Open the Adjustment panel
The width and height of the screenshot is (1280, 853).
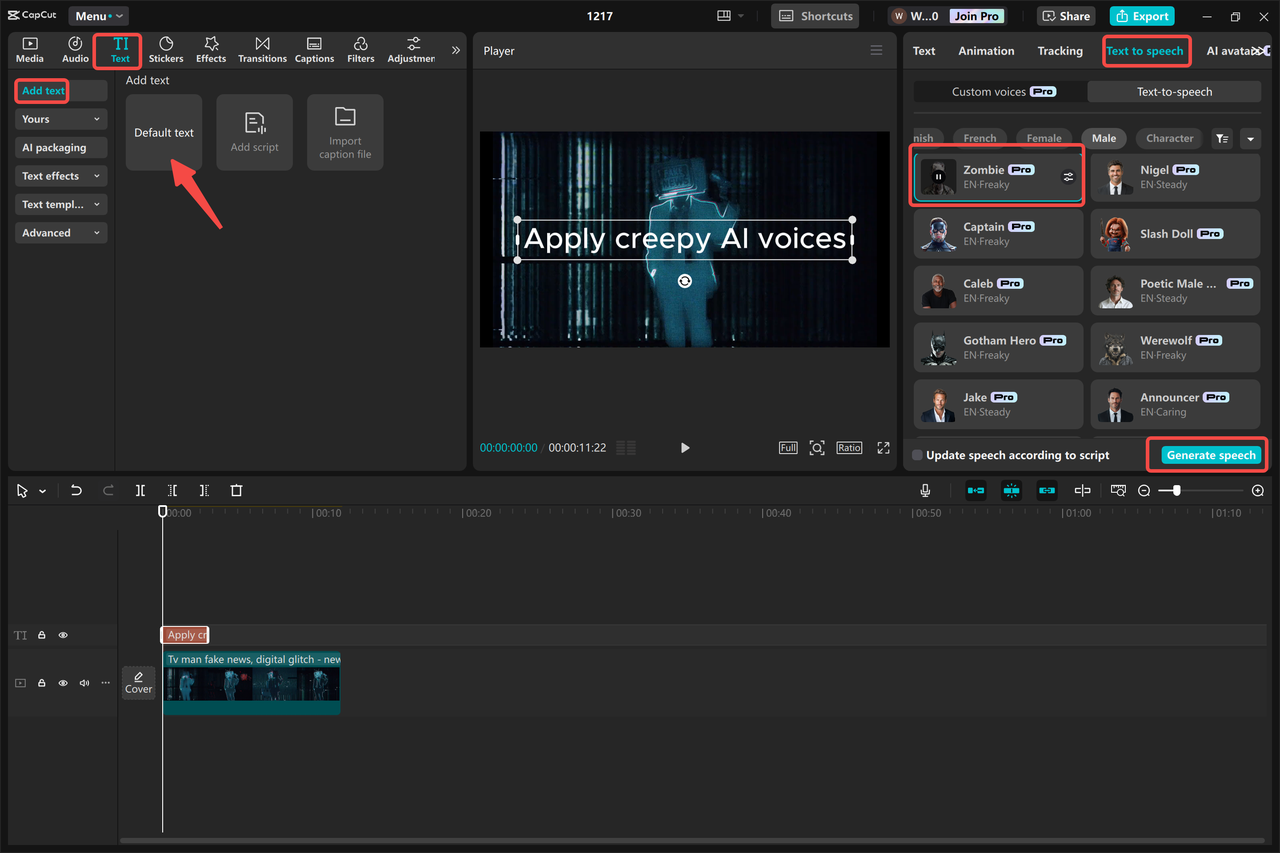pos(412,50)
